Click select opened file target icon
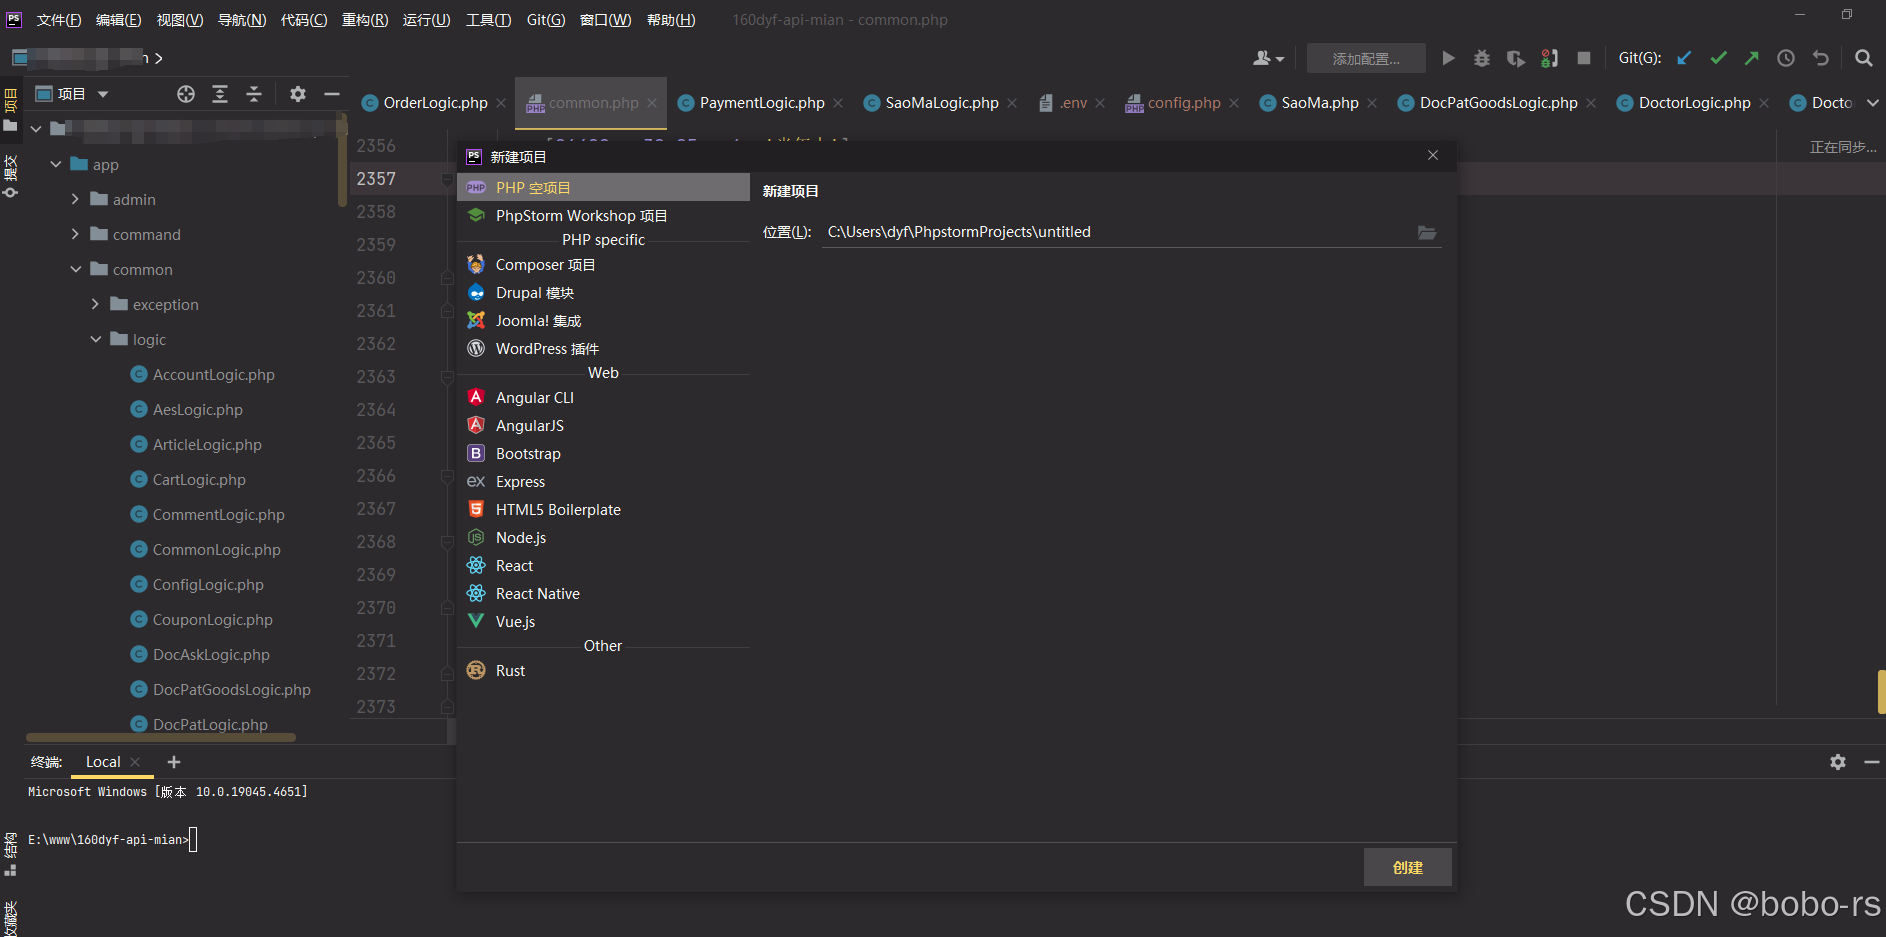1886x937 pixels. point(186,94)
